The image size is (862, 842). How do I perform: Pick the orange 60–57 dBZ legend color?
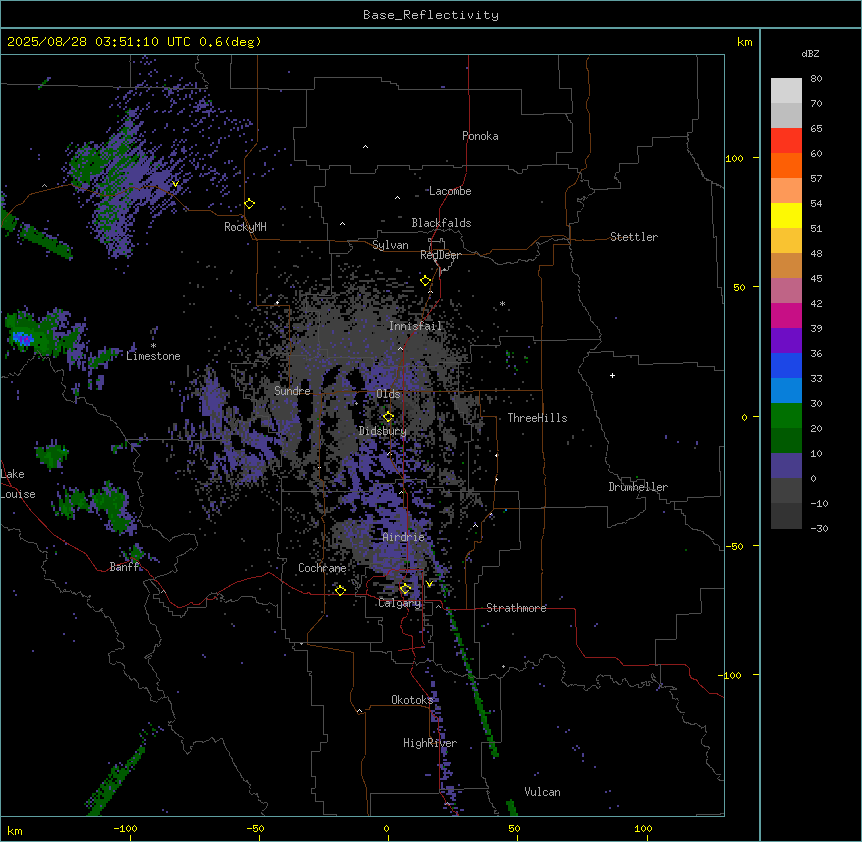786,165
